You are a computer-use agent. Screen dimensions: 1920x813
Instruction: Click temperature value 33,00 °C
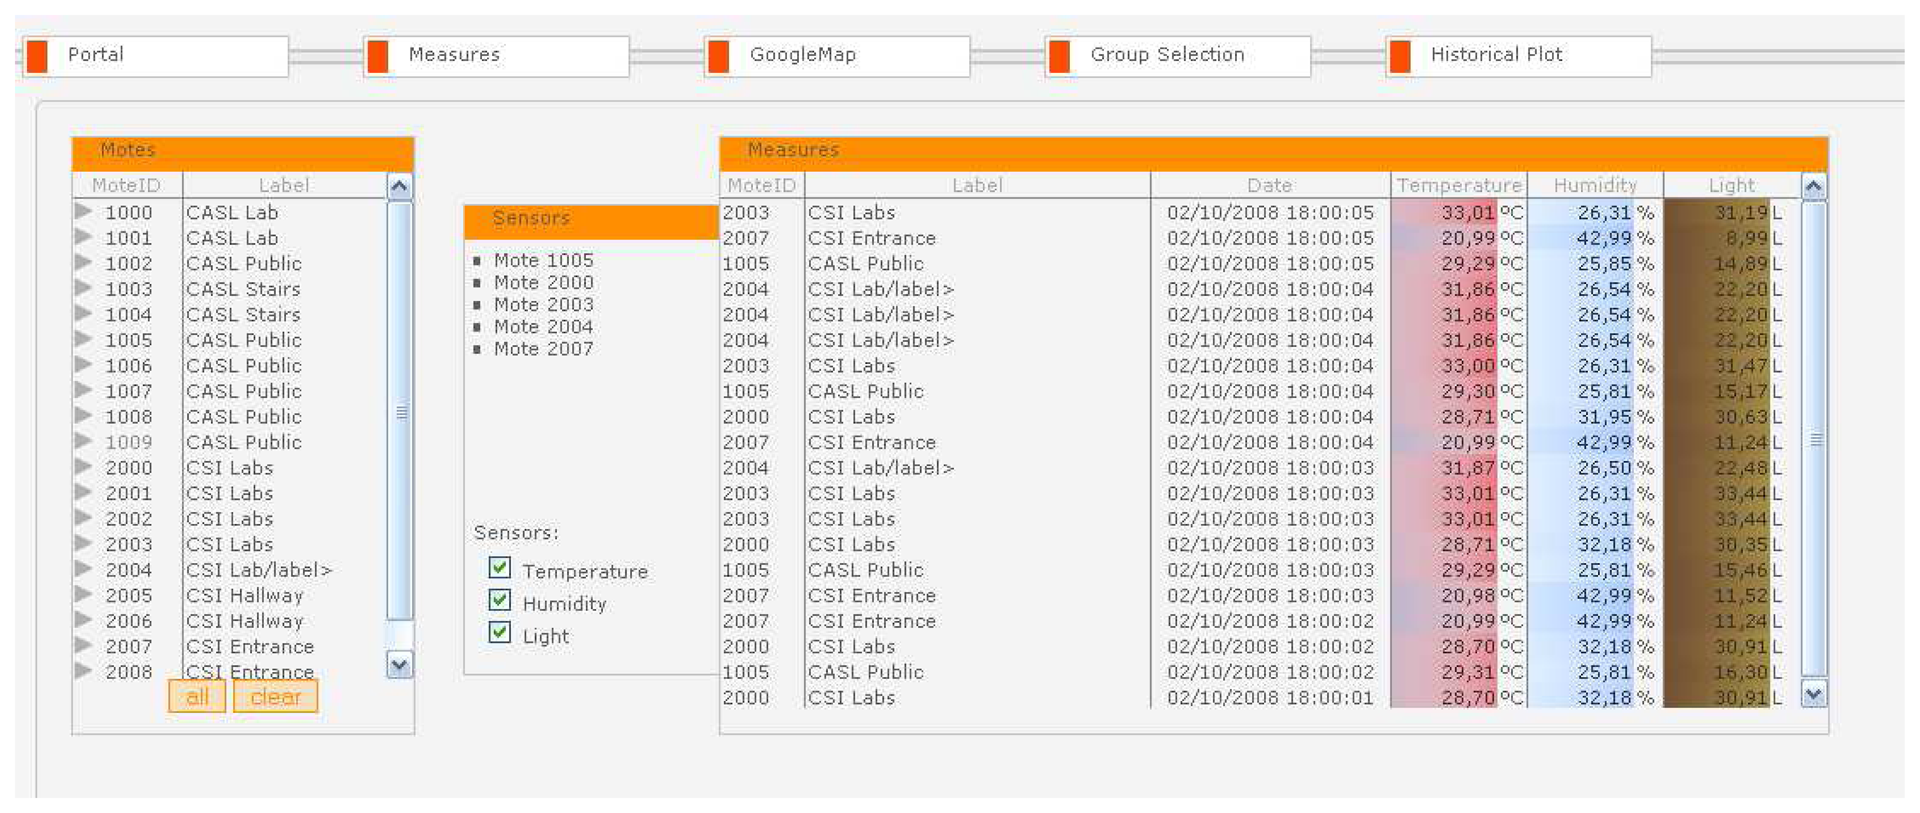pos(1482,365)
